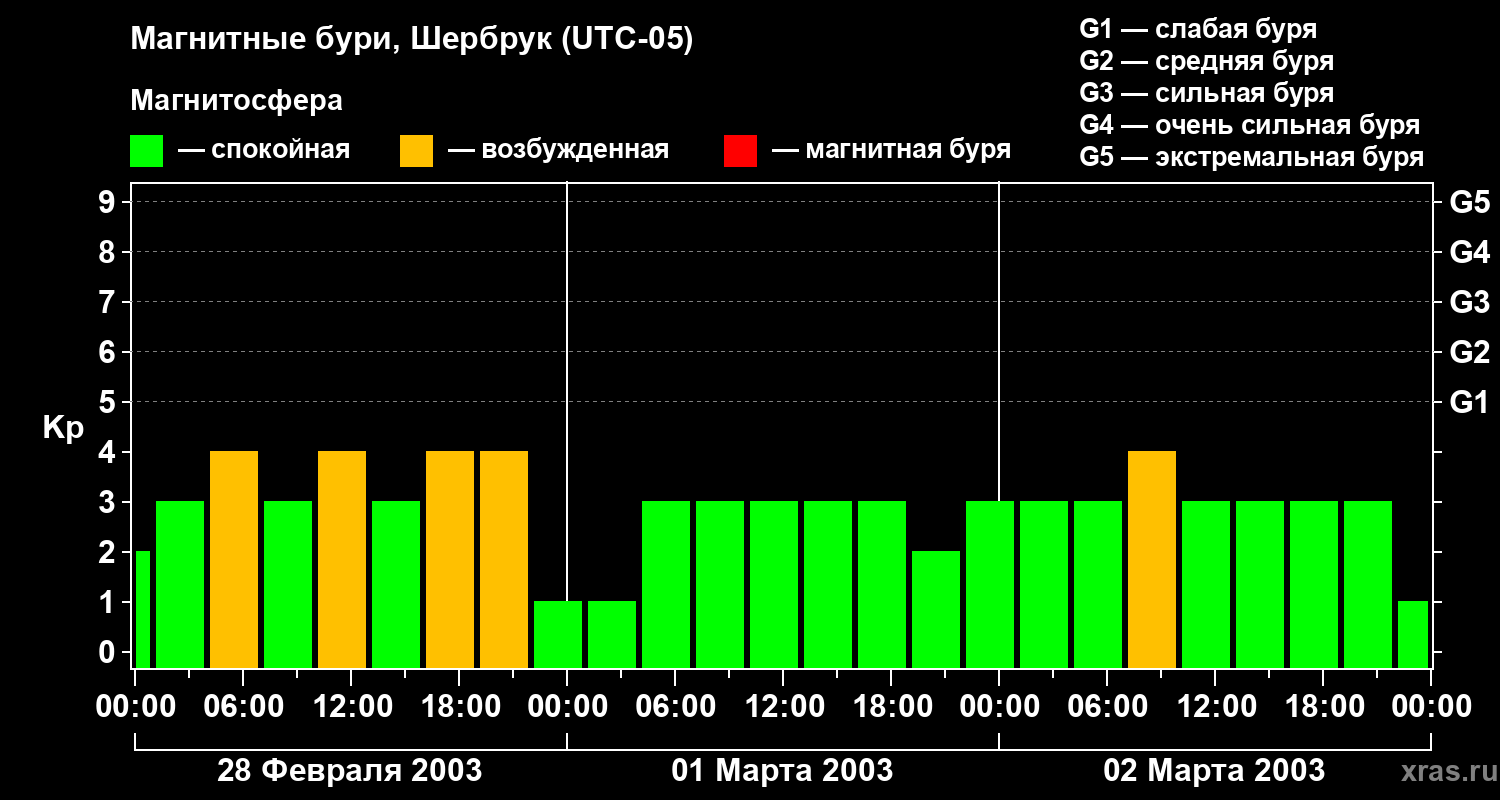Click the green Kp 3 bar between first two orange bars
Viewport: 1500px width, 800px height.
pos(288,584)
